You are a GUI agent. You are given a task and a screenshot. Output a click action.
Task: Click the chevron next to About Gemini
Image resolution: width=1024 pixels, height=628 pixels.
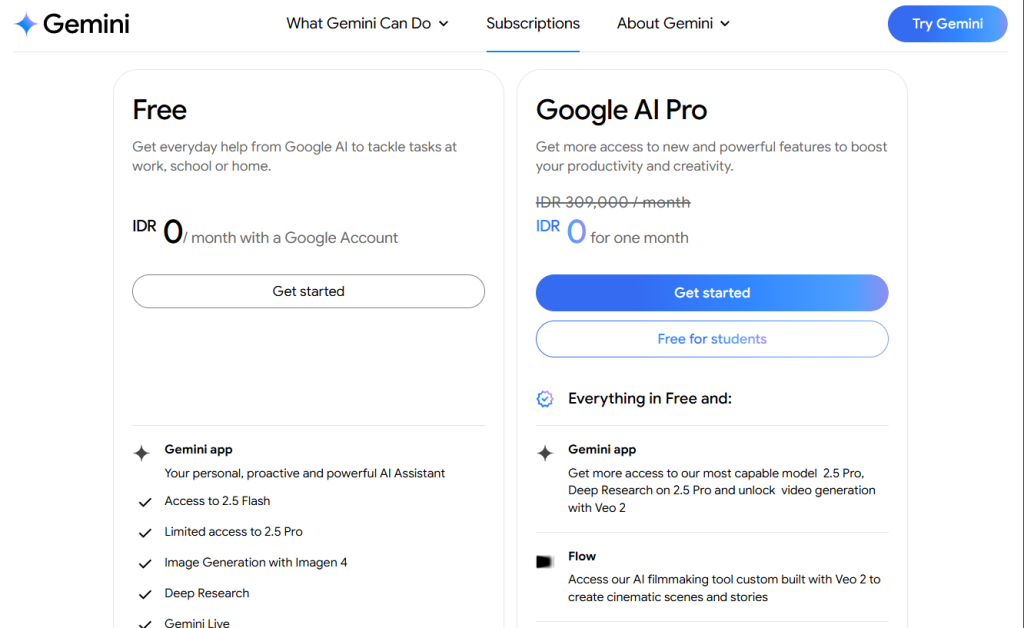(x=725, y=24)
